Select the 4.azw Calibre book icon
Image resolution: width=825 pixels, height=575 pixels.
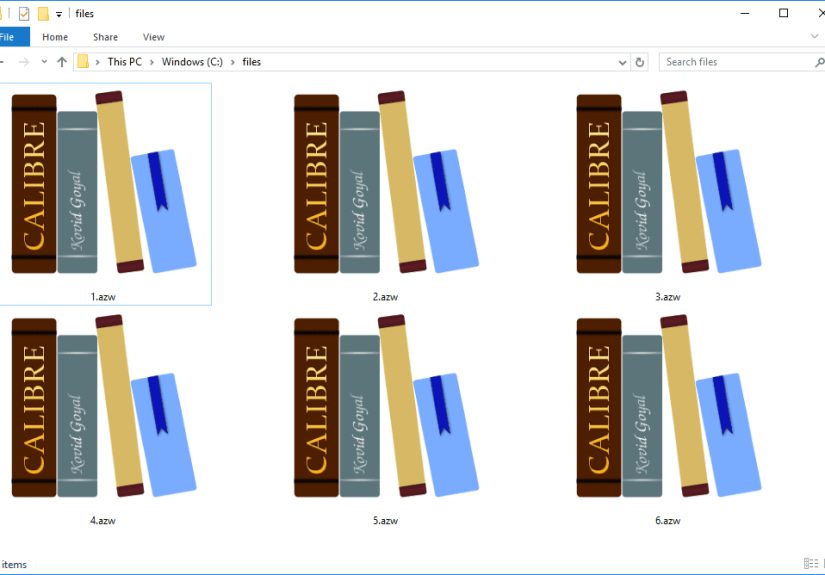click(x=104, y=406)
